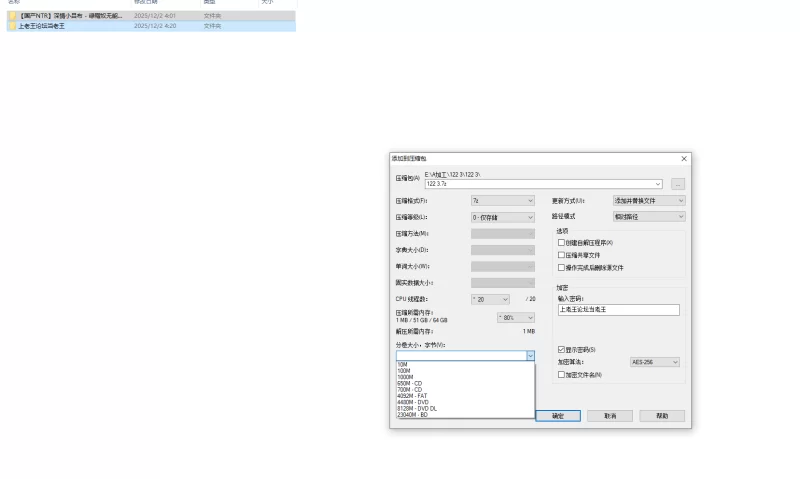Click folder icon of the 4:01 folder row
This screenshot has width=800, height=479.
pos(13,16)
